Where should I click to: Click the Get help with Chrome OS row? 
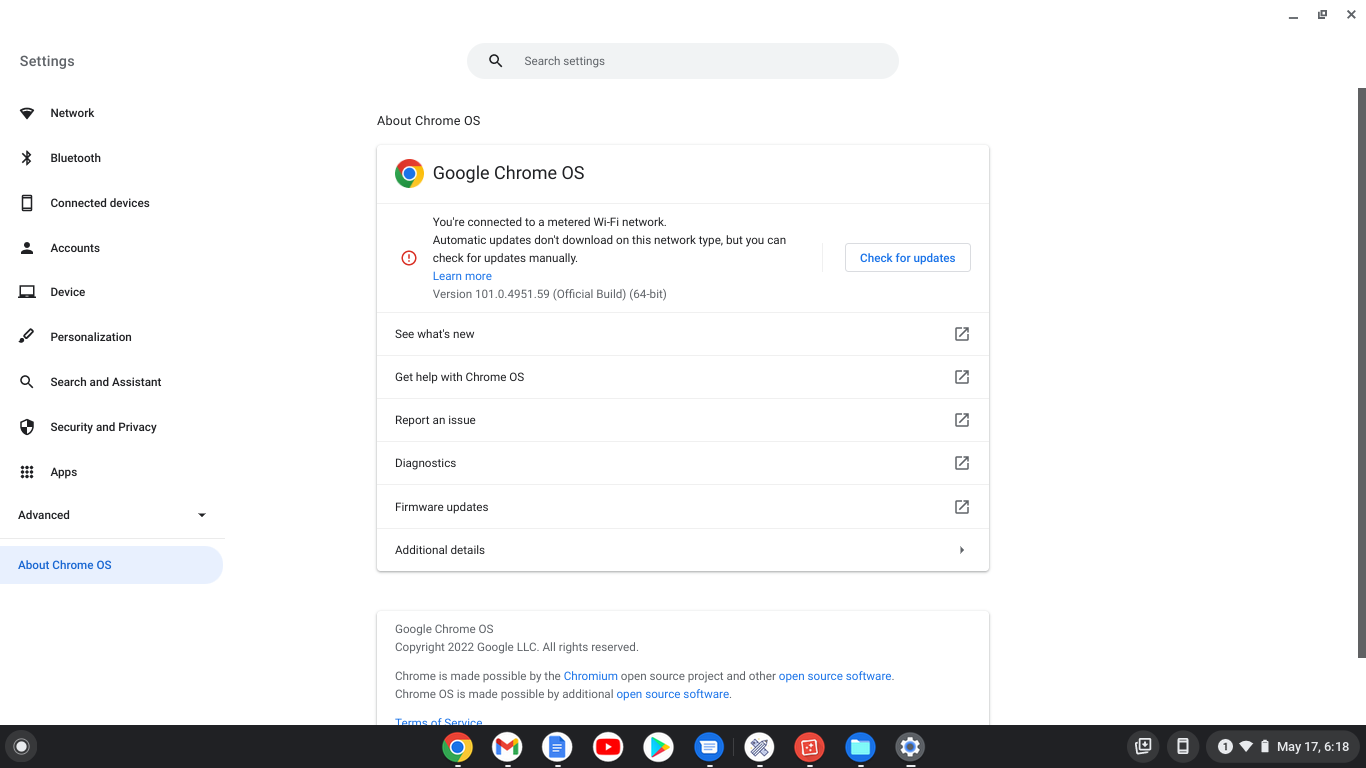pyautogui.click(x=683, y=377)
